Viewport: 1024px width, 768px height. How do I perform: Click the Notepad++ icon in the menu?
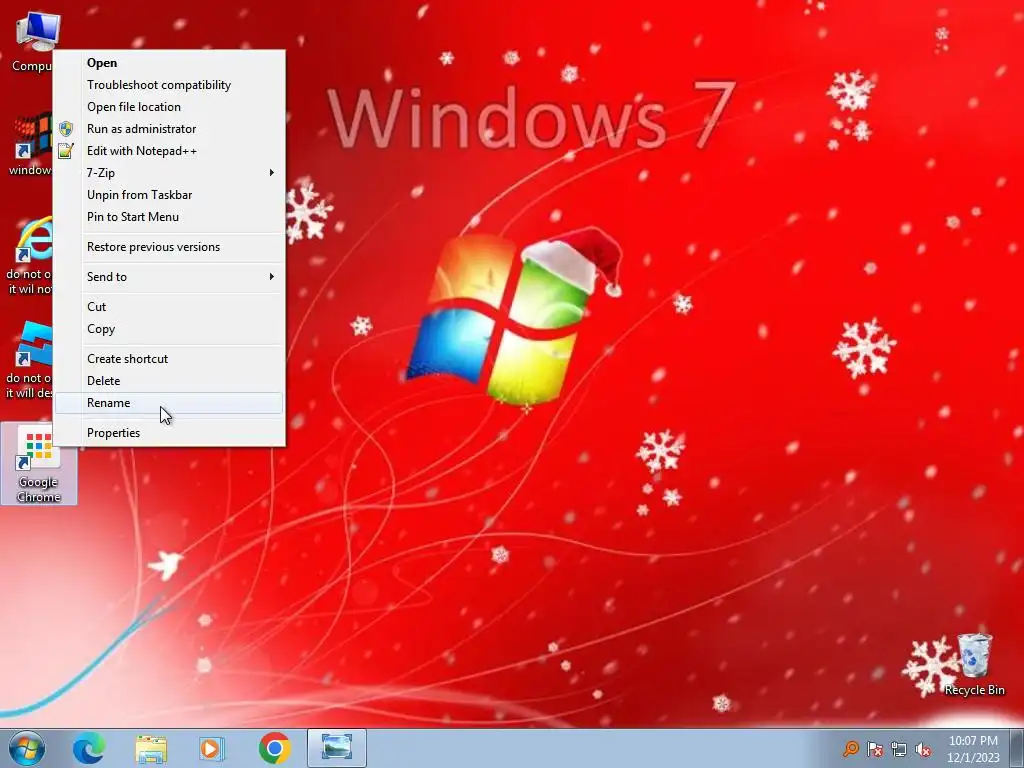point(66,151)
